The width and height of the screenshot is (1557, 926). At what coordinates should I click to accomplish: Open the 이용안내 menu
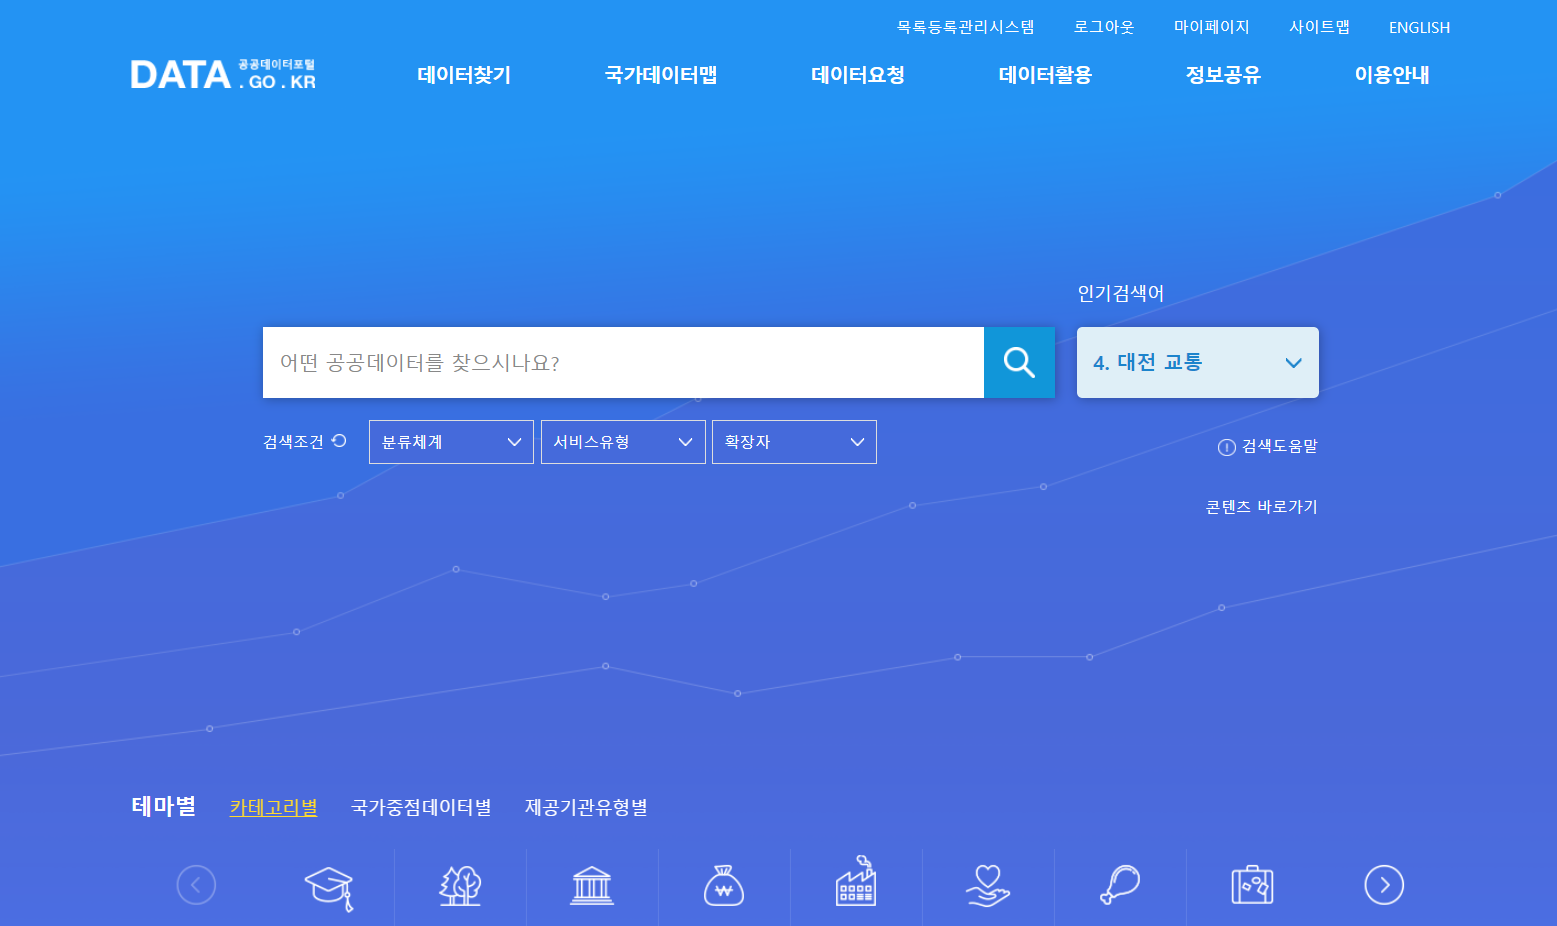(1392, 75)
